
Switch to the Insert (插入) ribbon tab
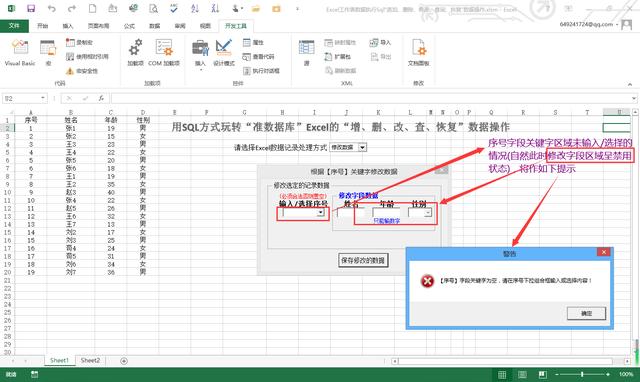click(68, 26)
